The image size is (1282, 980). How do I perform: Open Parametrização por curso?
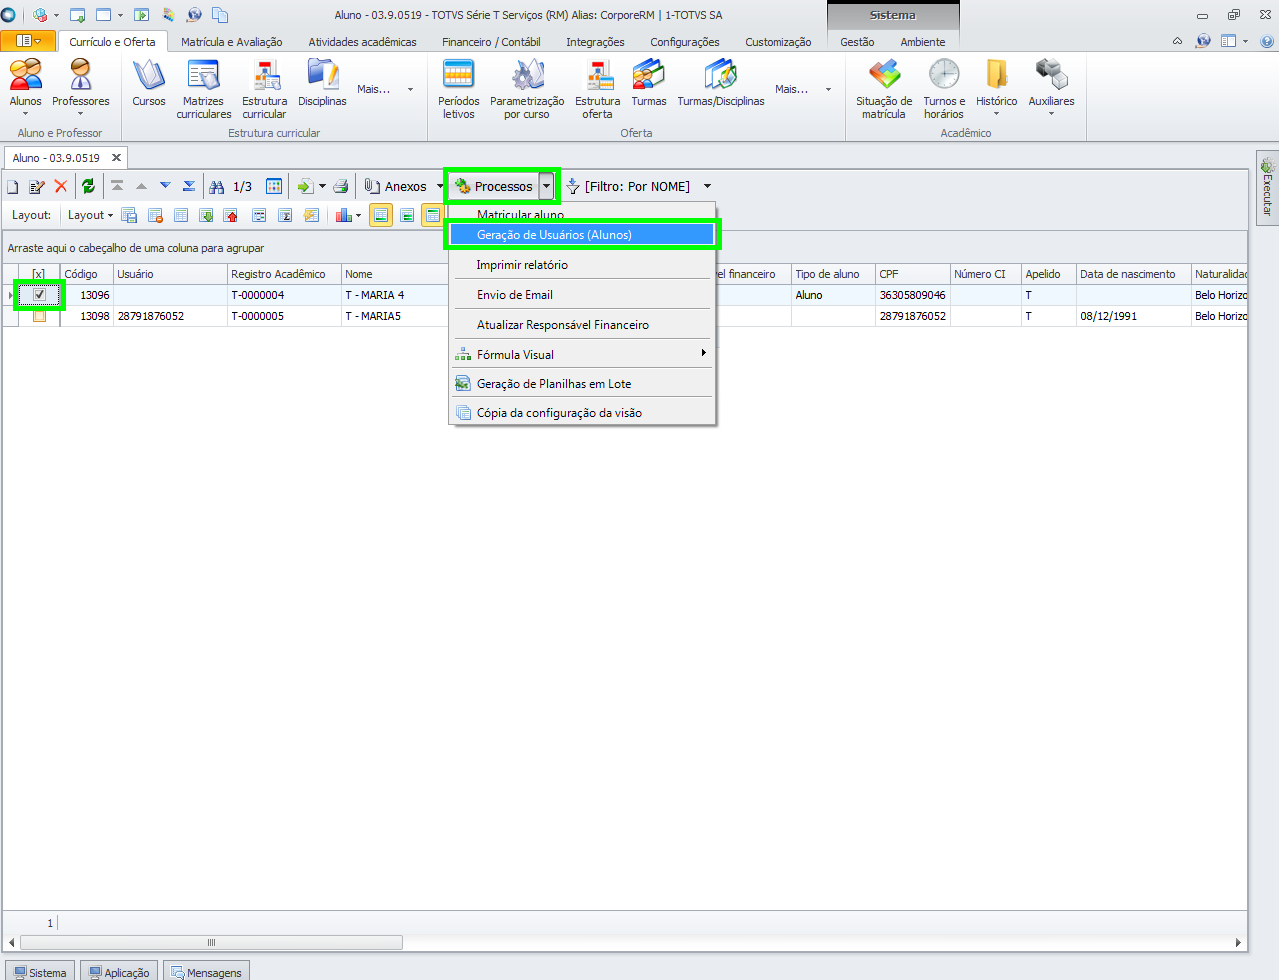tap(527, 89)
